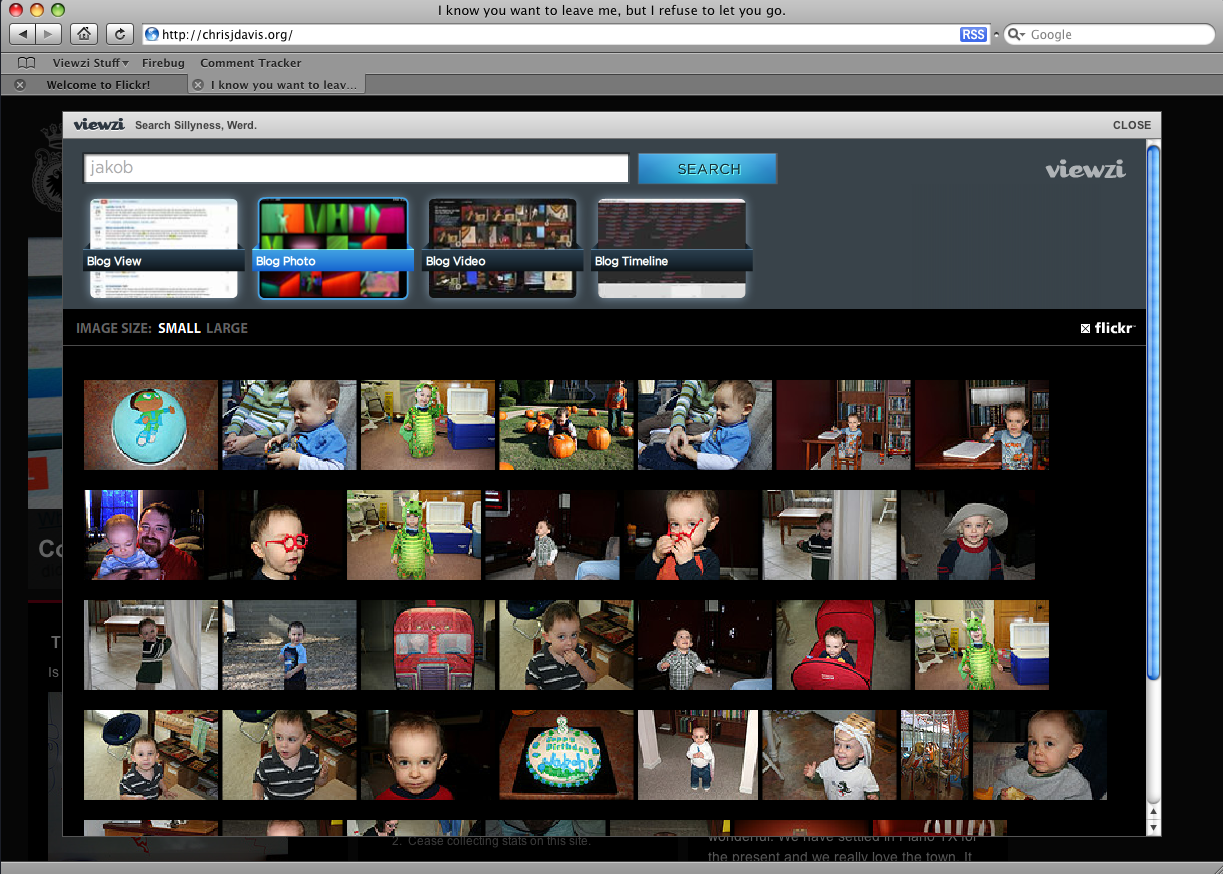This screenshot has height=874, width=1223.
Task: Open the child on gravel outdoors photo
Action: click(289, 645)
